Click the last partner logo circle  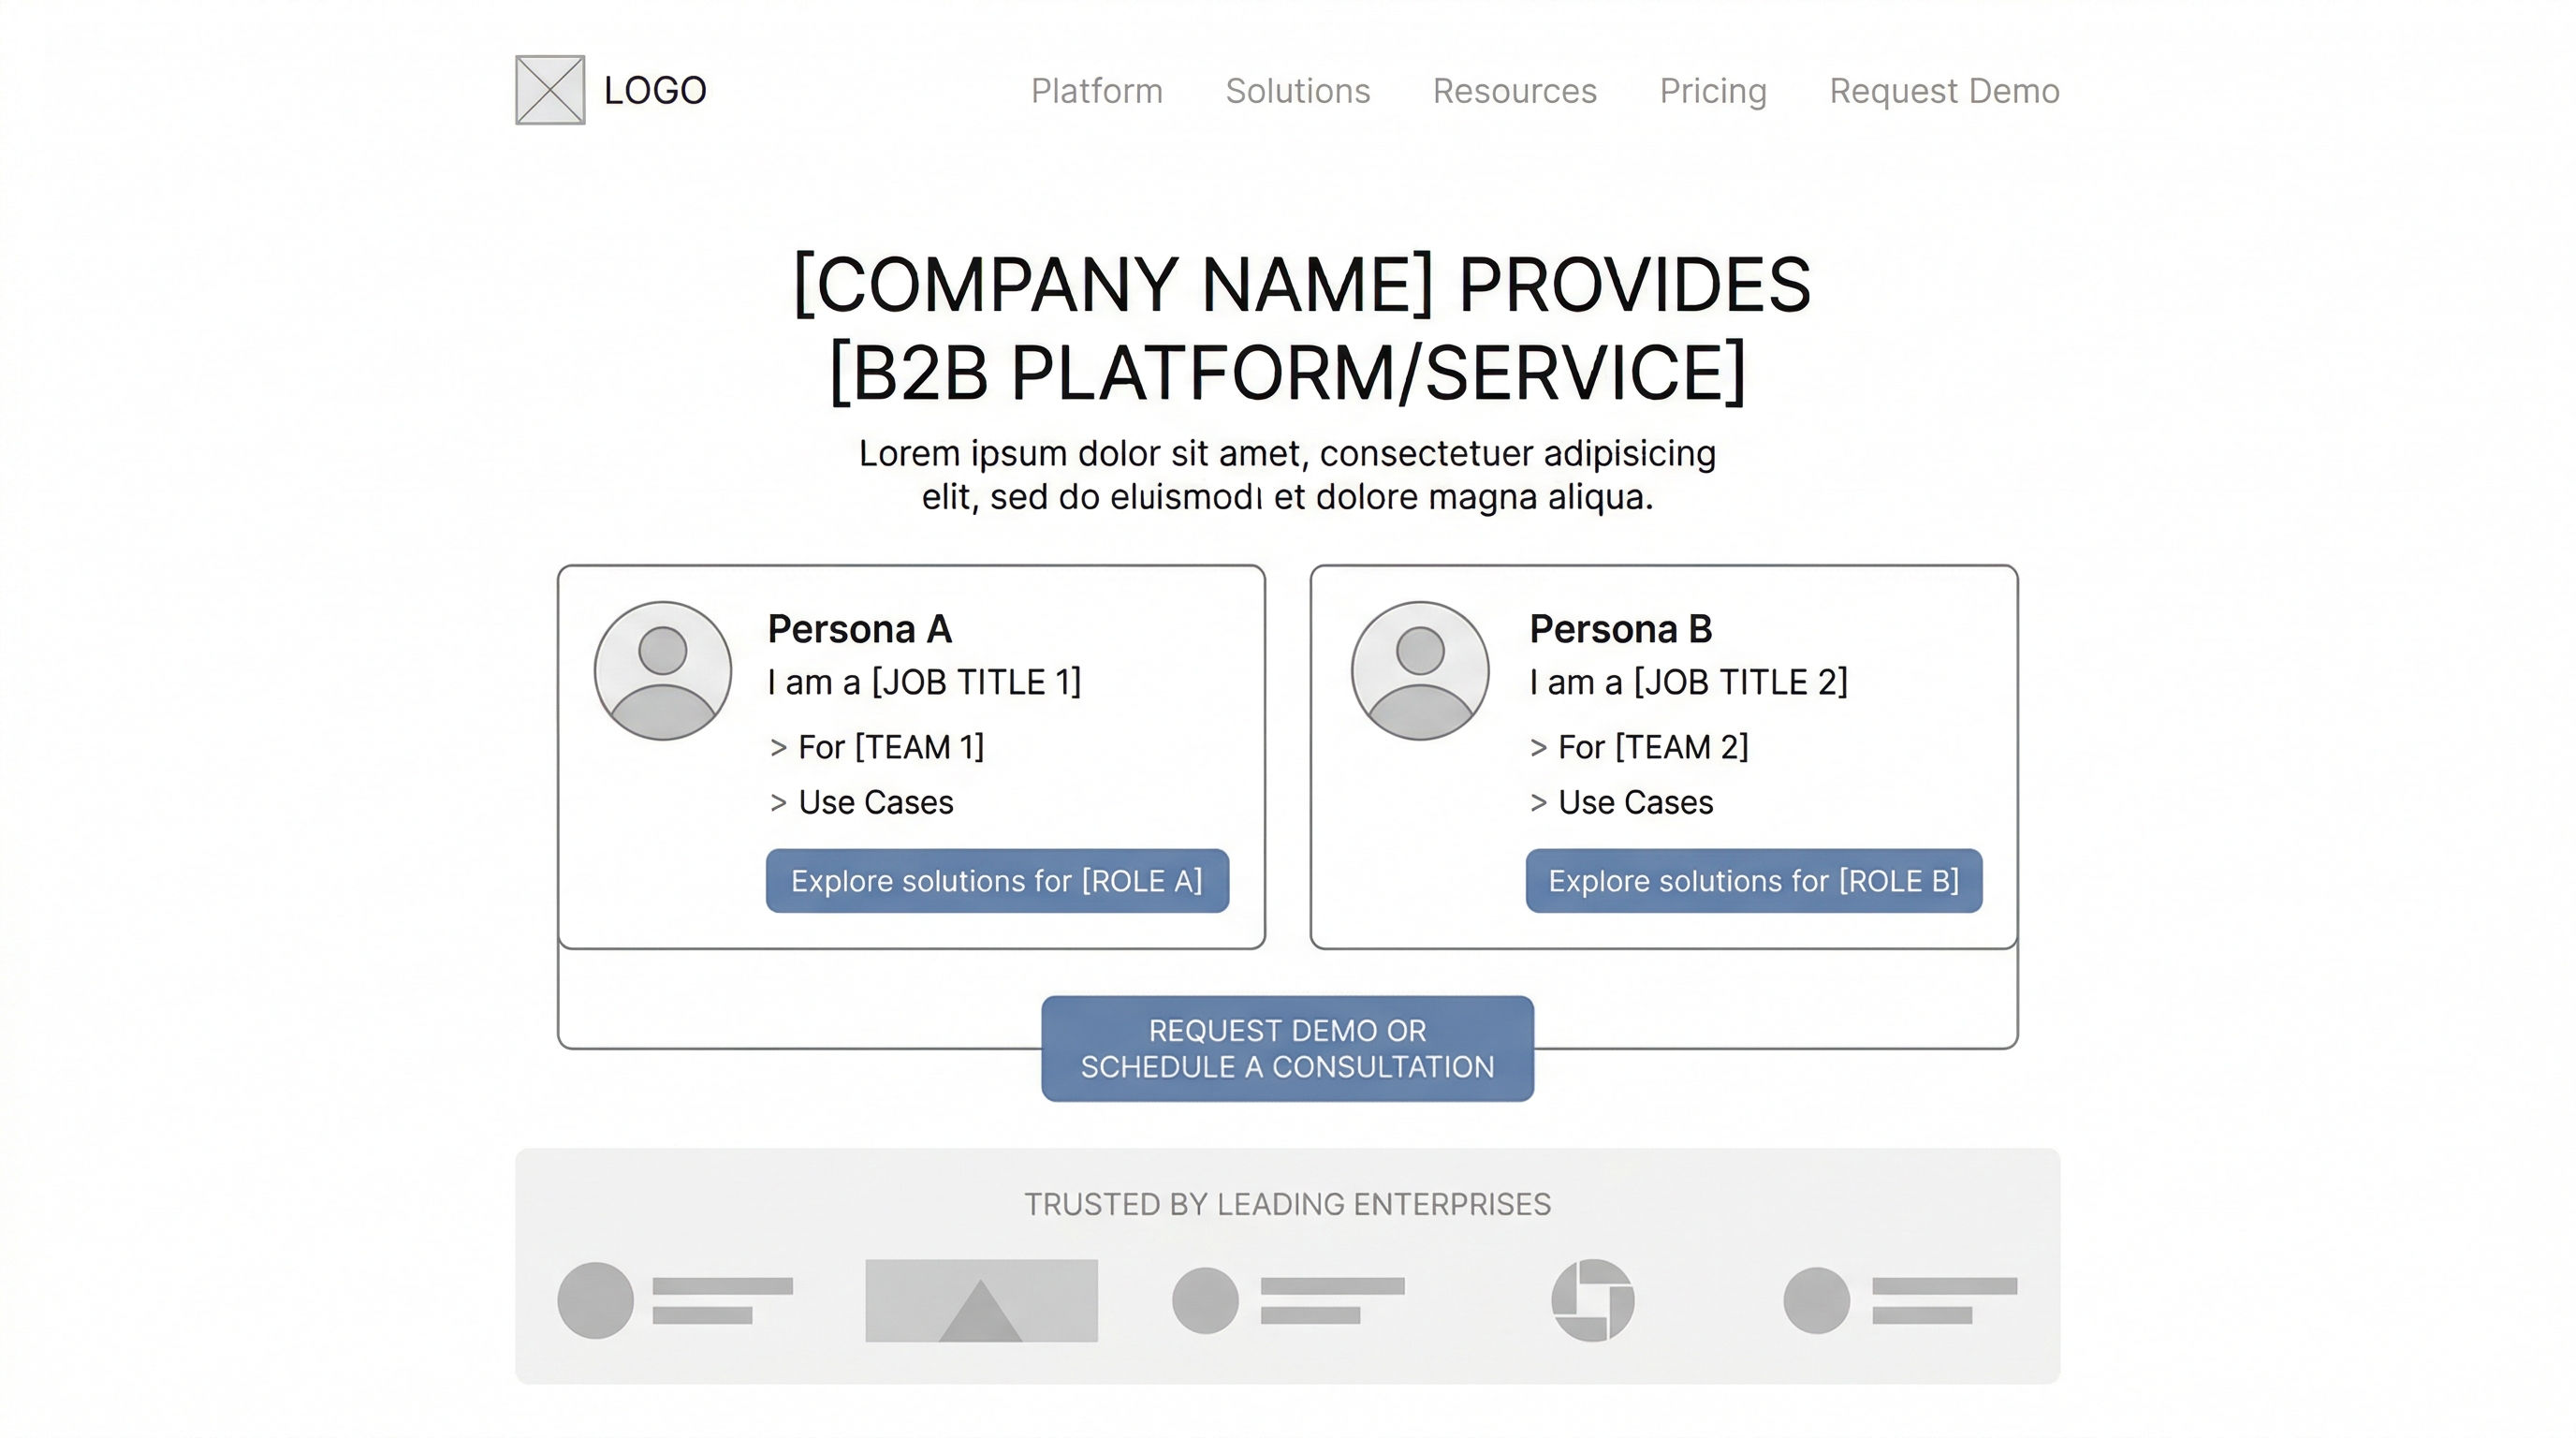click(x=1816, y=1300)
